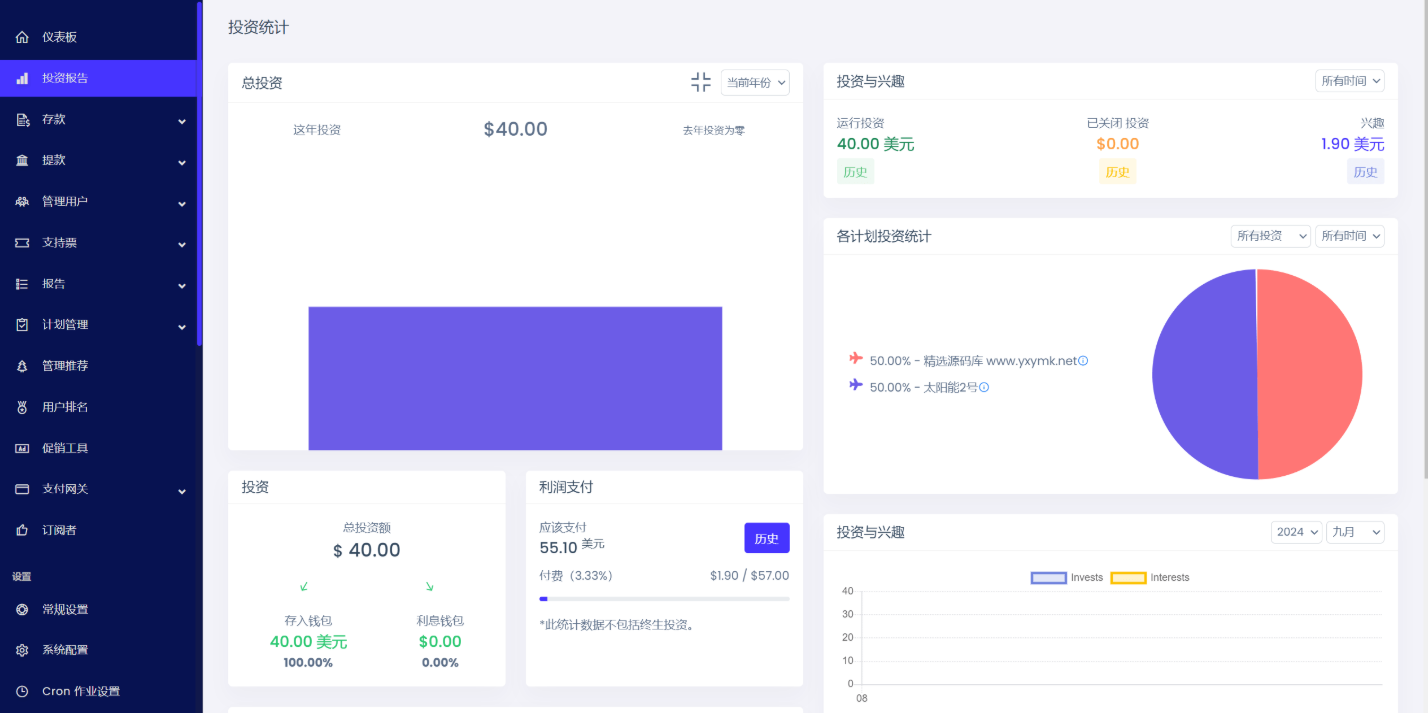Open 促销工具 menu item

(x=98, y=448)
